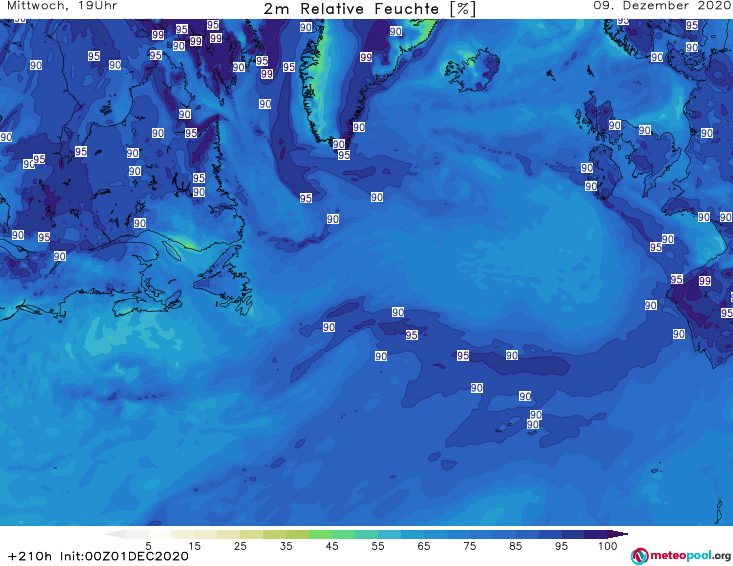Screen dimensions: 733x566
Task: Click the legend value 25
Action: coord(240,546)
